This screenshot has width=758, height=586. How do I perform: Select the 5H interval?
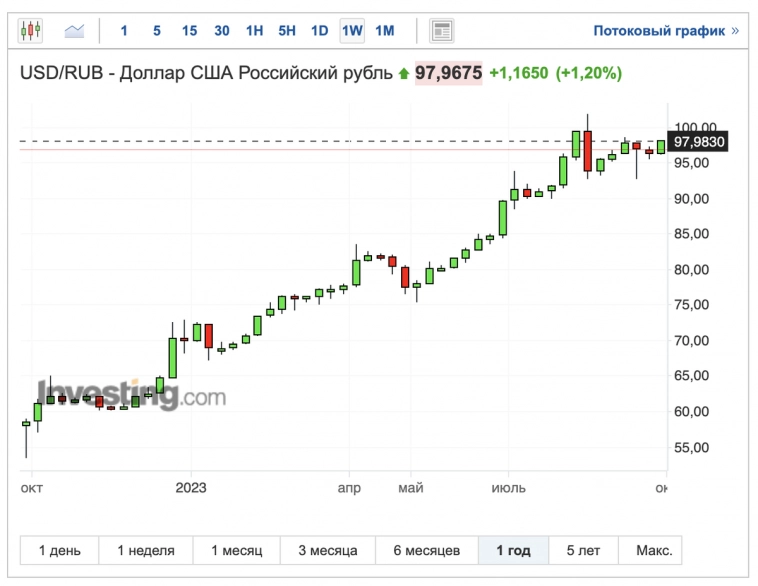pyautogui.click(x=287, y=30)
